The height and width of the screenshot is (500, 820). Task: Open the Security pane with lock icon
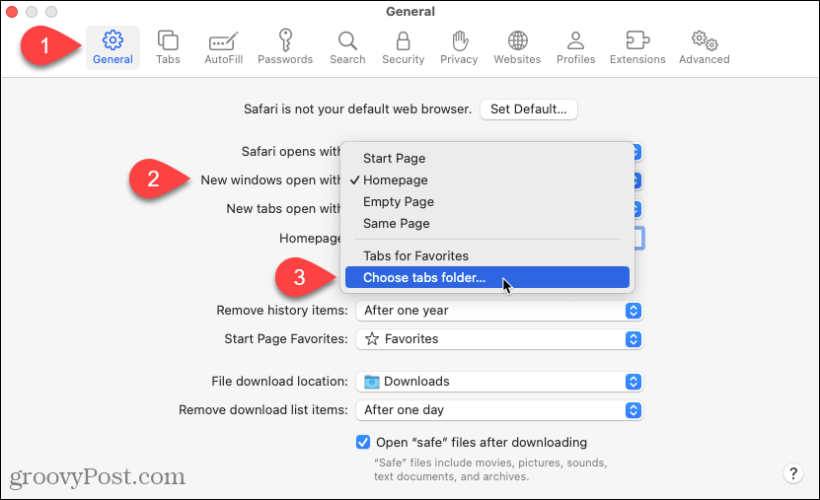pyautogui.click(x=403, y=48)
